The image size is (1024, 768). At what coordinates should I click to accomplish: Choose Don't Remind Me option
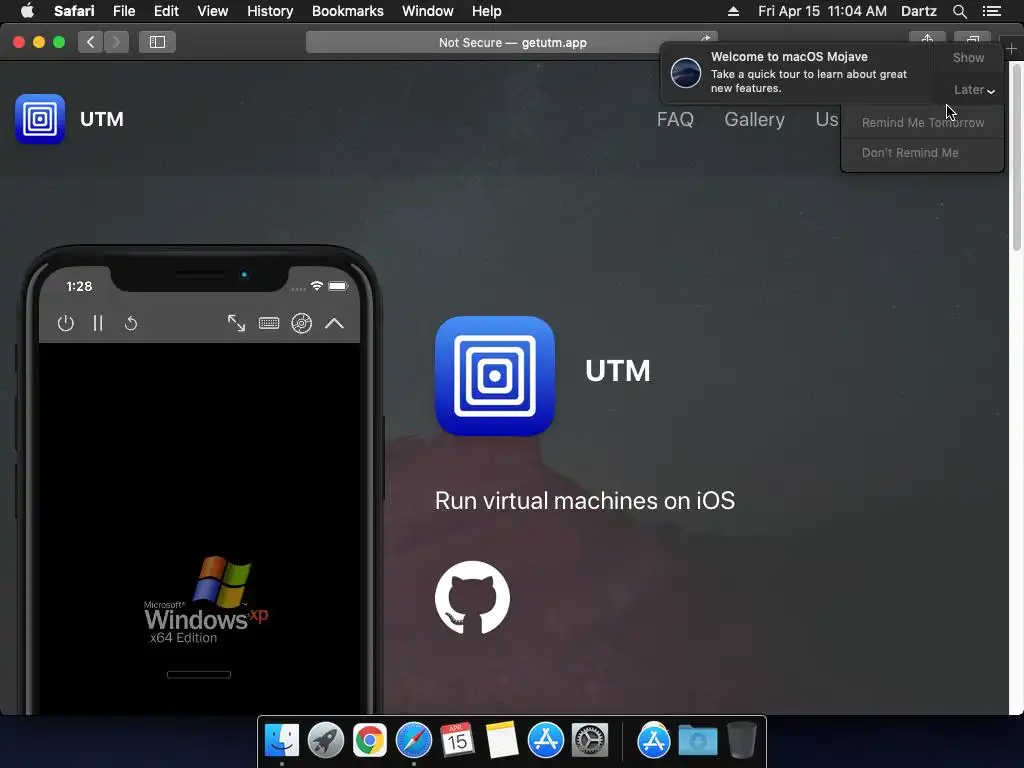pyautogui.click(x=910, y=153)
